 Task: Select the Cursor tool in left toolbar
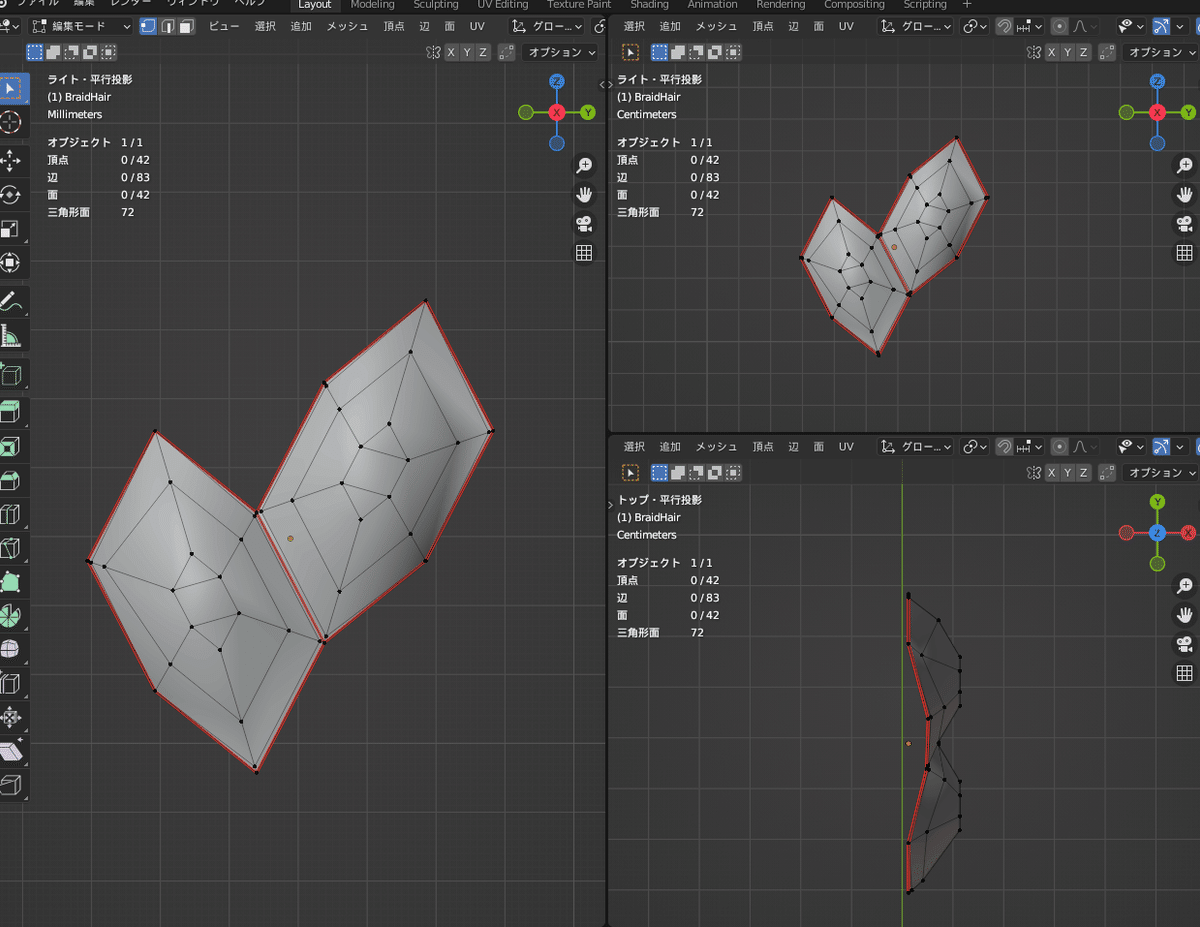tap(11, 122)
